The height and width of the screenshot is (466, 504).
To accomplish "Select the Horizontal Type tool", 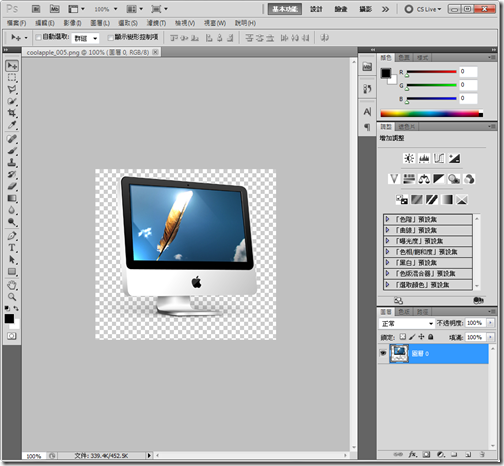I will pyautogui.click(x=12, y=248).
